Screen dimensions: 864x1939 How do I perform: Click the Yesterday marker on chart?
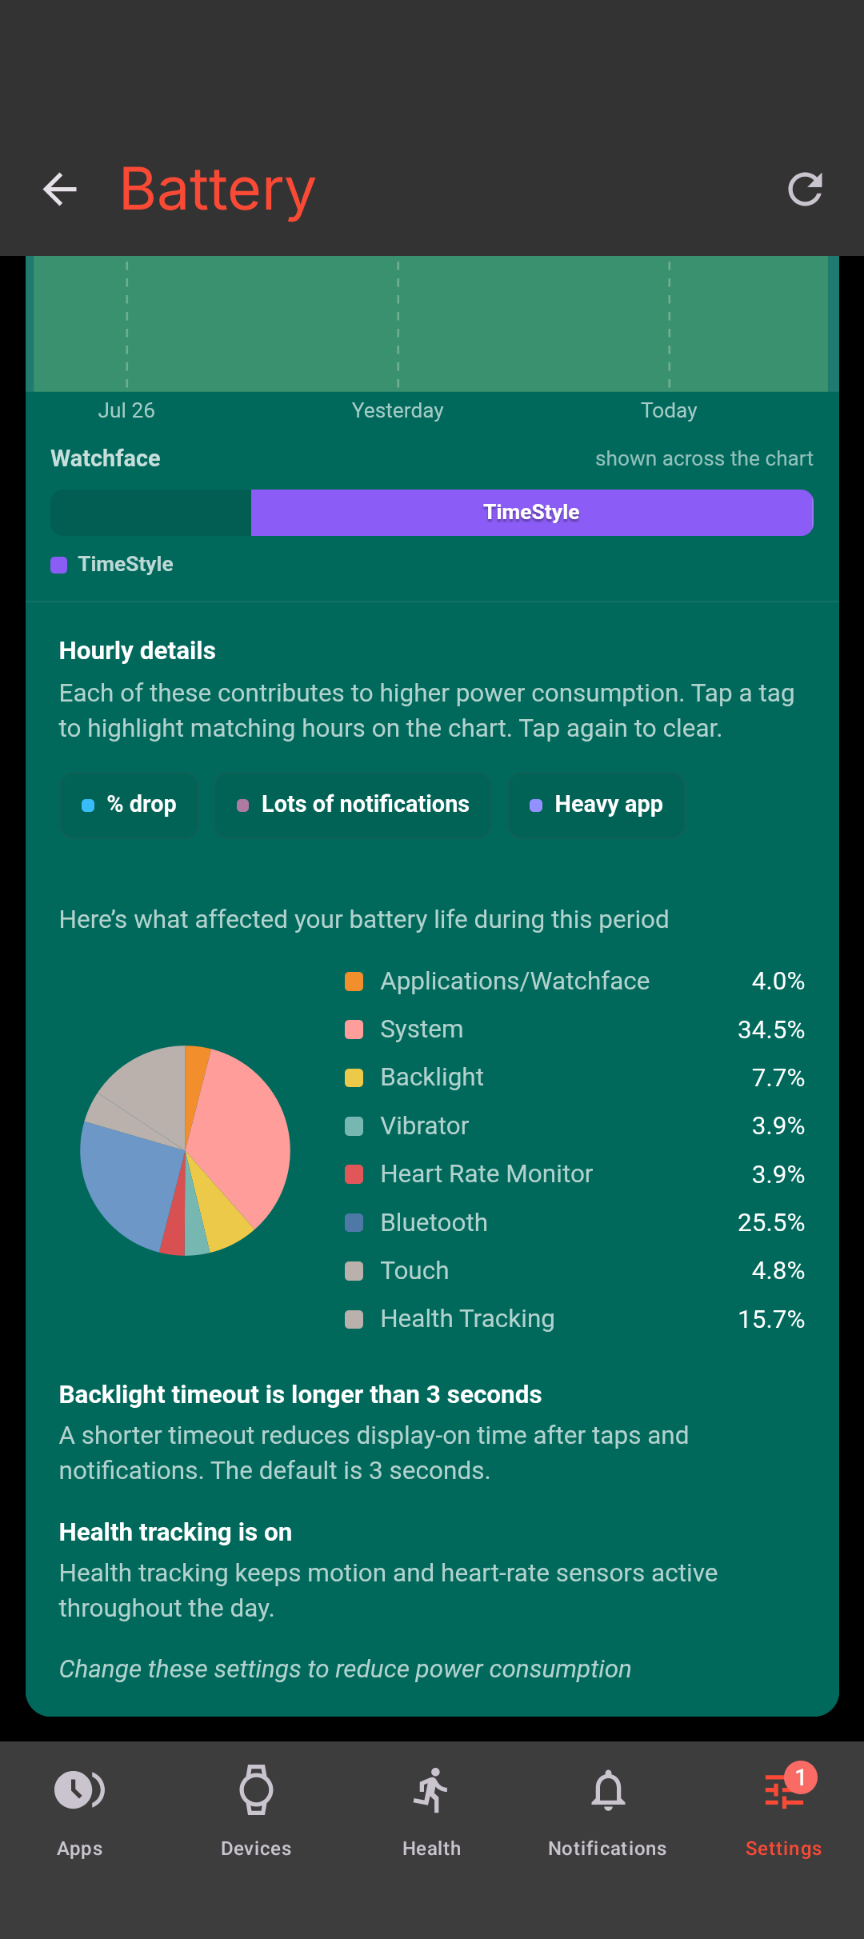tap(398, 411)
